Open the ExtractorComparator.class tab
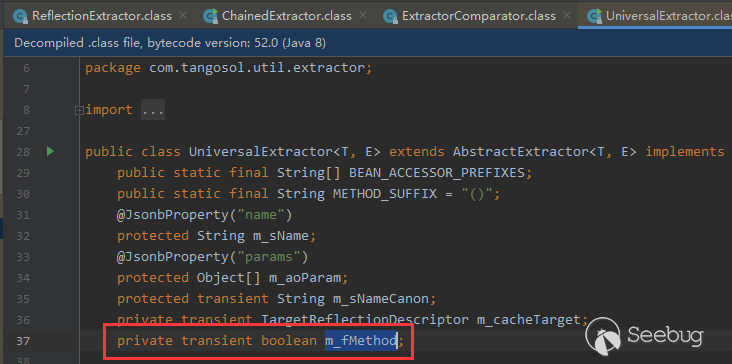Viewport: 732px width, 364px height. click(478, 16)
